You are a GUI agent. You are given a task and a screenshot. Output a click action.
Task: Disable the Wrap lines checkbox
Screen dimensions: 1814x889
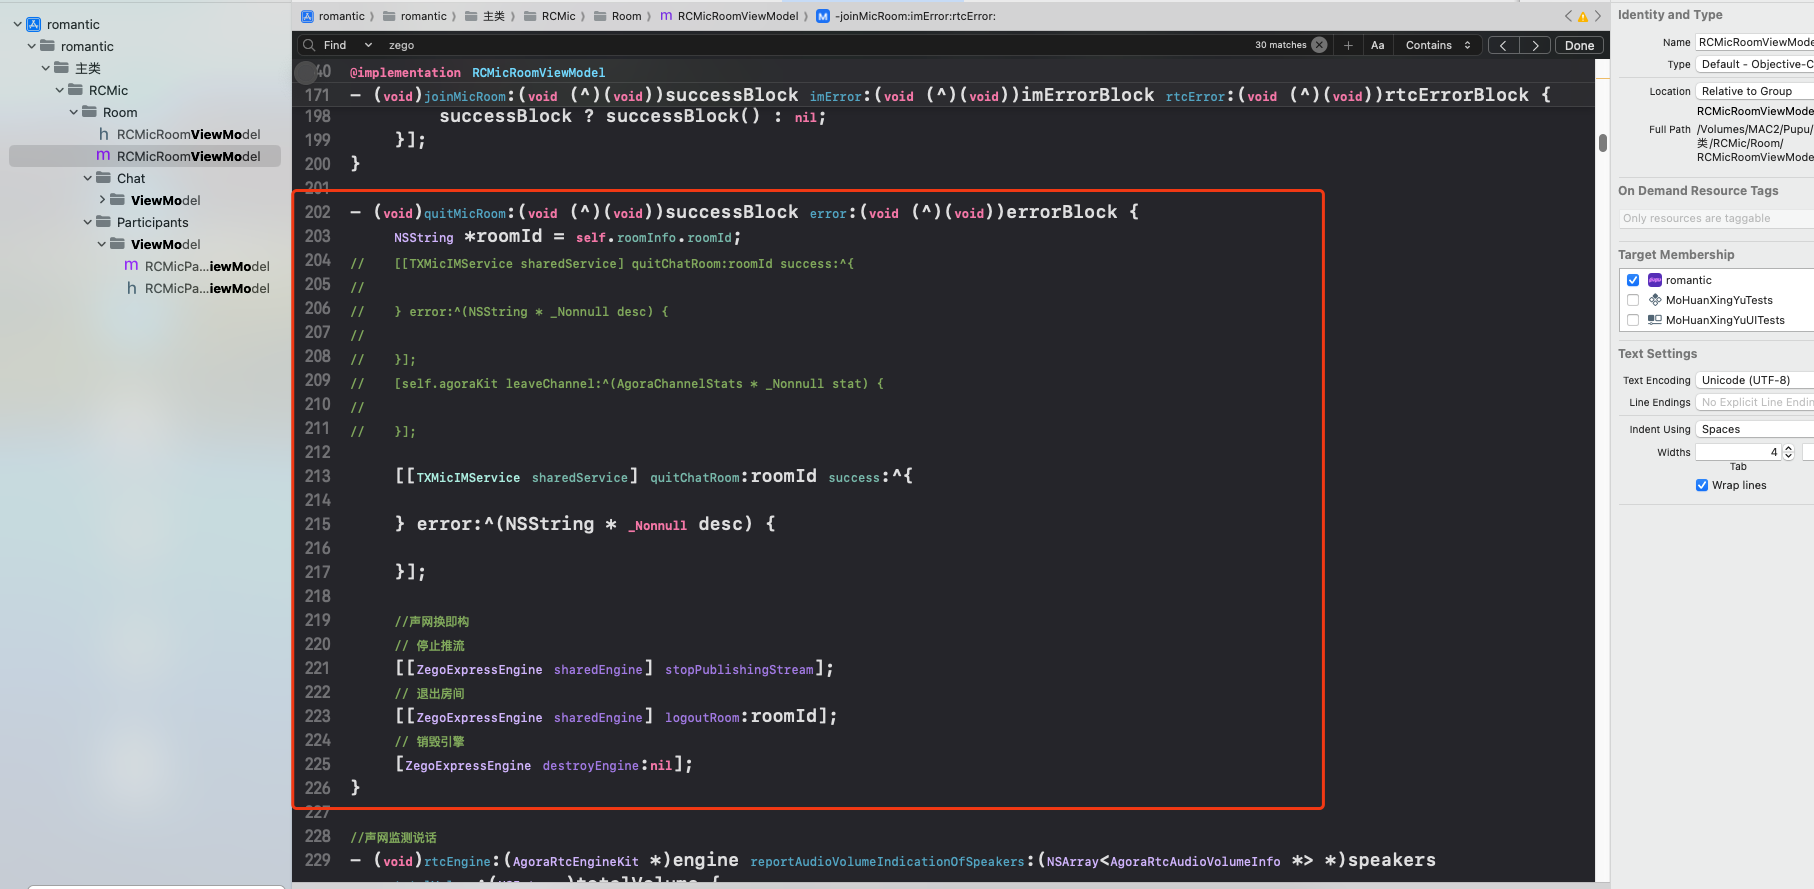click(x=1702, y=485)
